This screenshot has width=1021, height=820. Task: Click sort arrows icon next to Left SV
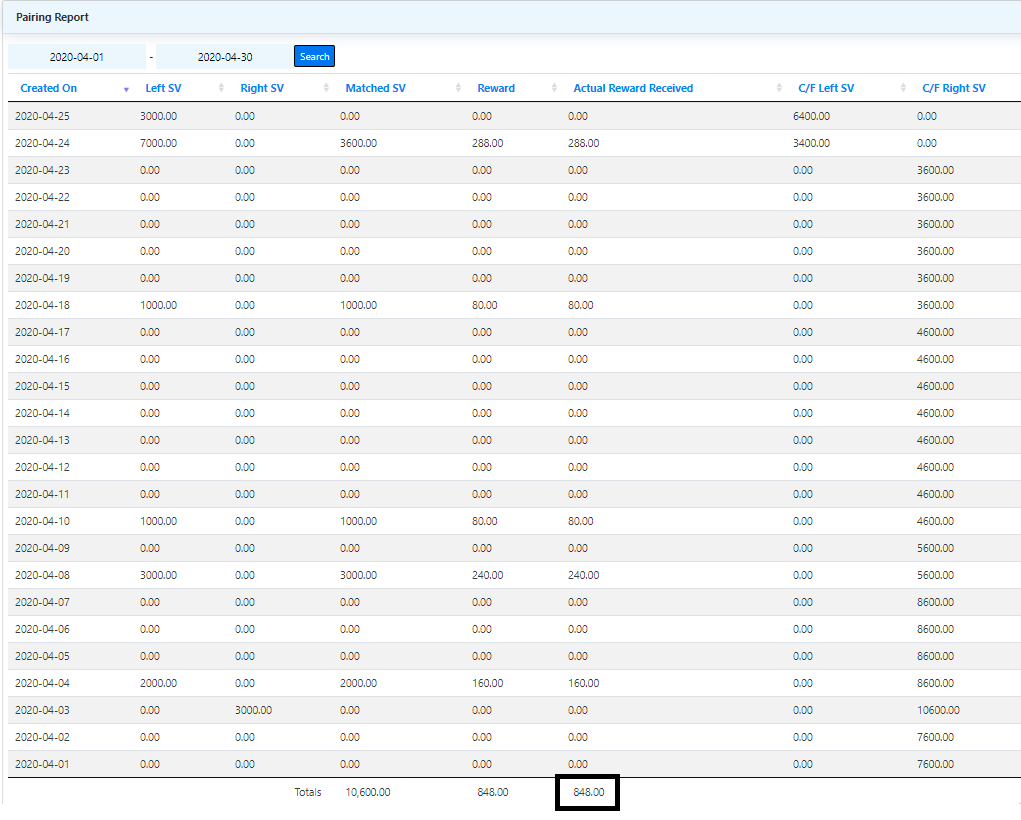pyautogui.click(x=221, y=88)
